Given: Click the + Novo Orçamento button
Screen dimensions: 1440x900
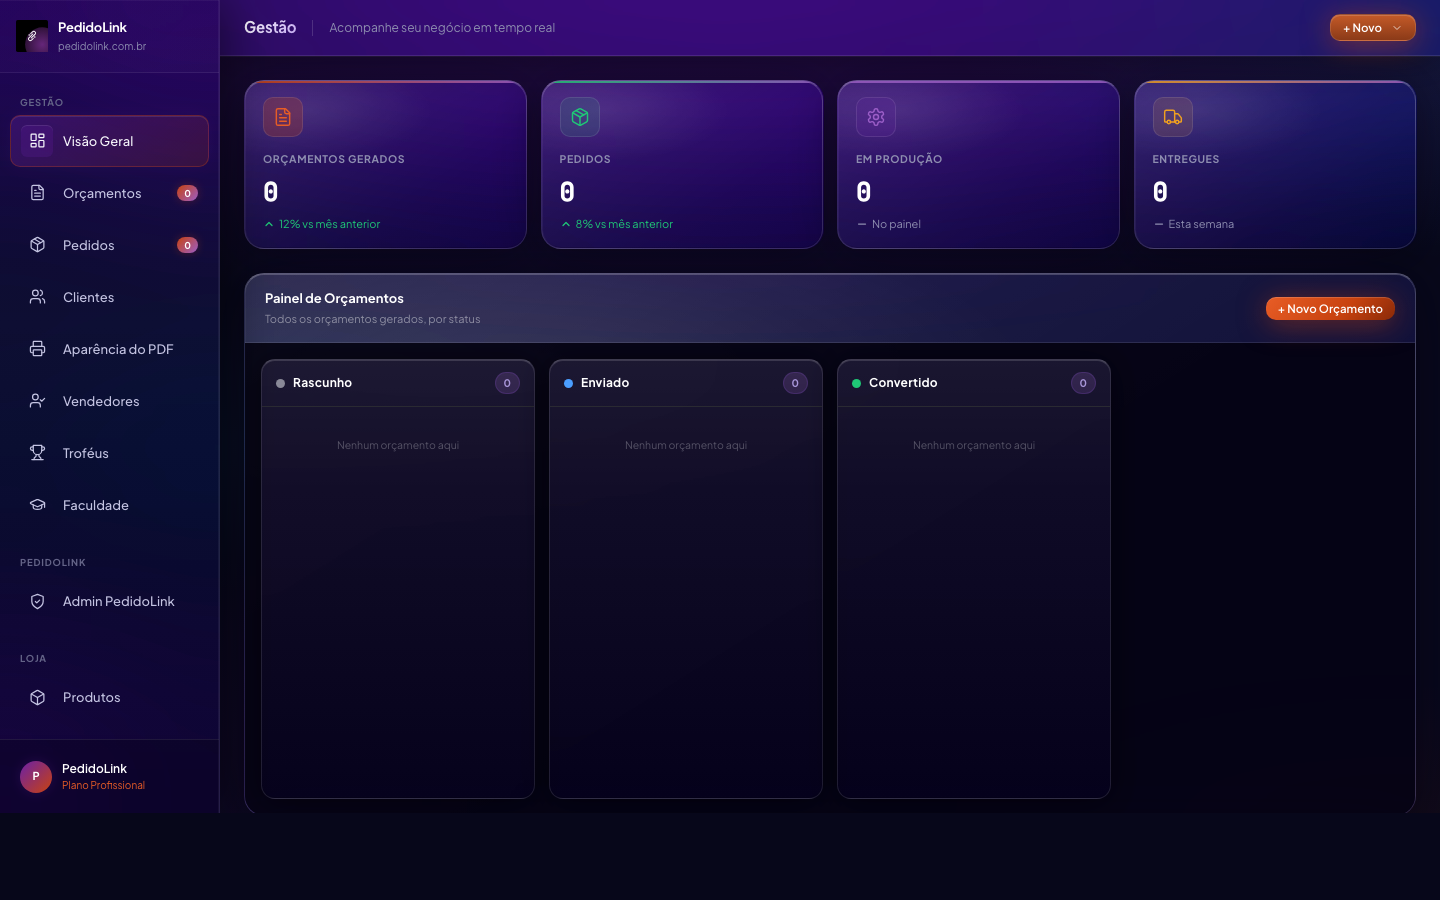Looking at the screenshot, I should coord(1330,309).
